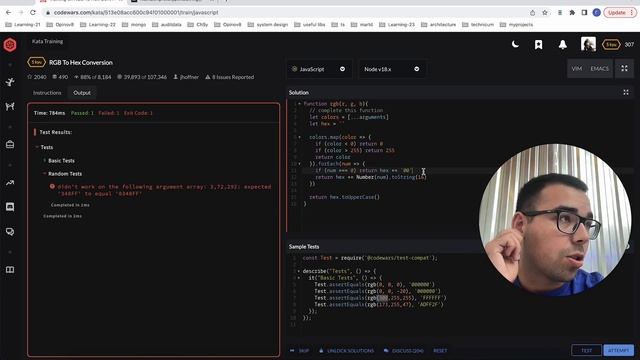The width and height of the screenshot is (640, 360).
Task: Open the leaderboard trending-arrow sidebar icon
Action: click(x=10, y=182)
